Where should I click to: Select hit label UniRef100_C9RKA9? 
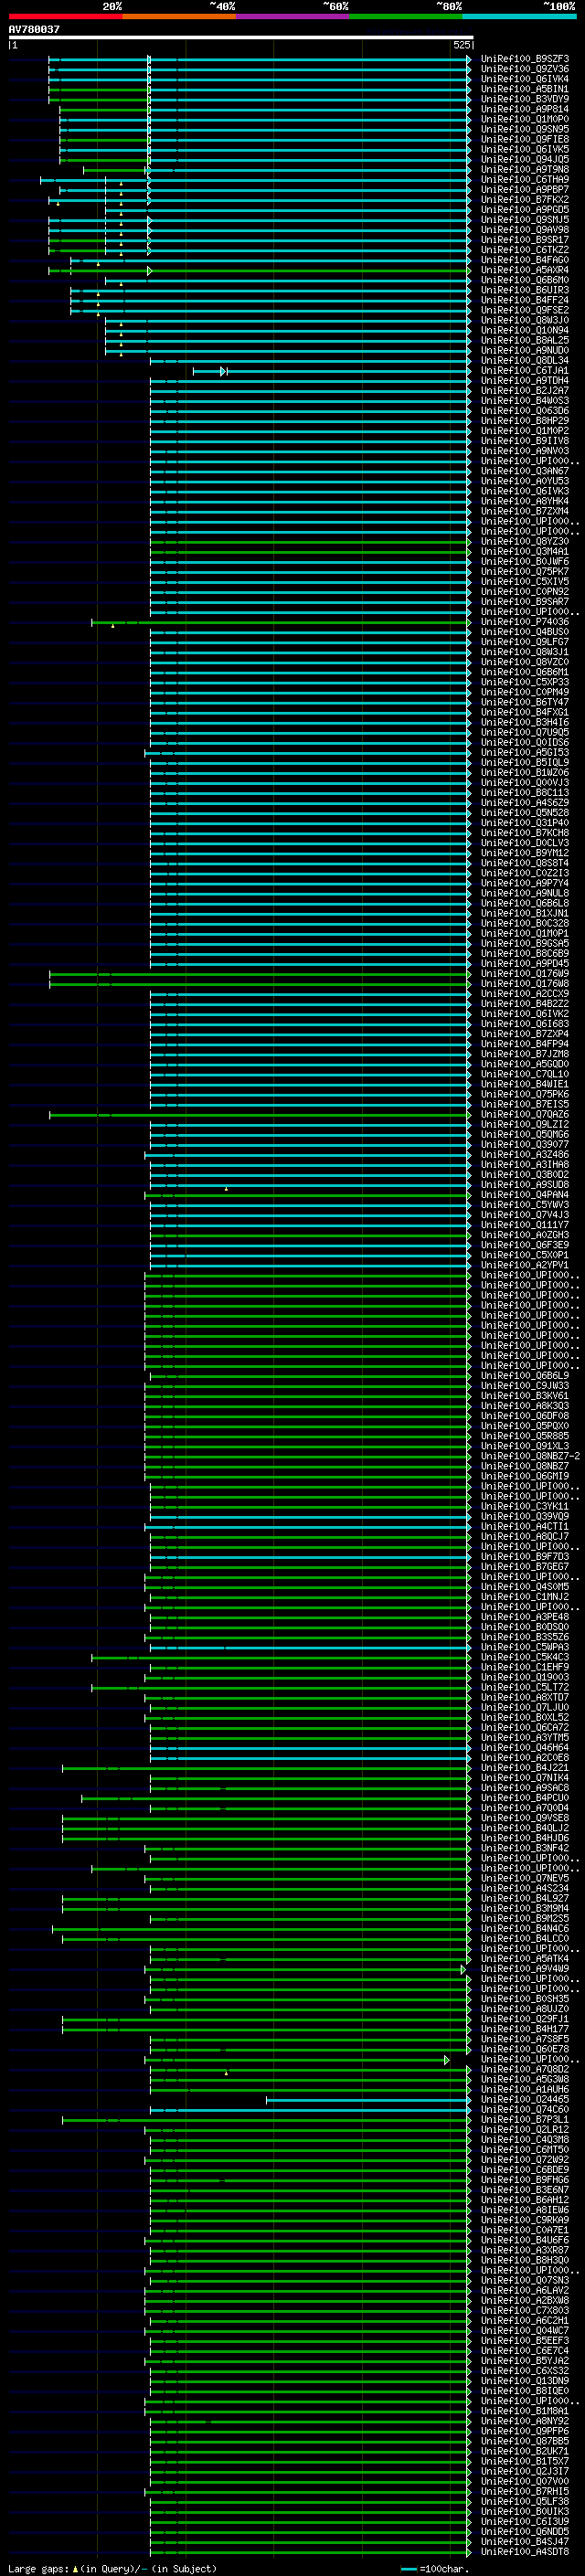(x=524, y=2220)
